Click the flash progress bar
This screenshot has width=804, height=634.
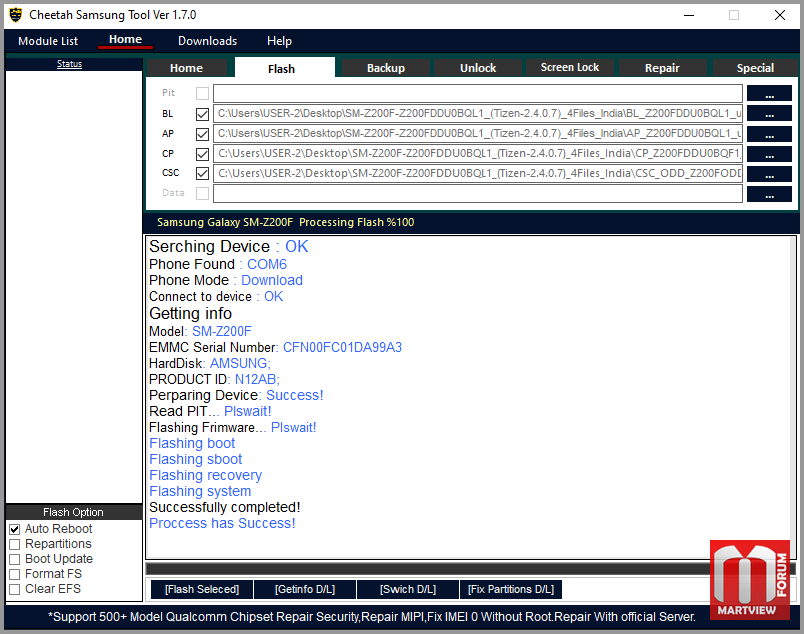[x=470, y=568]
